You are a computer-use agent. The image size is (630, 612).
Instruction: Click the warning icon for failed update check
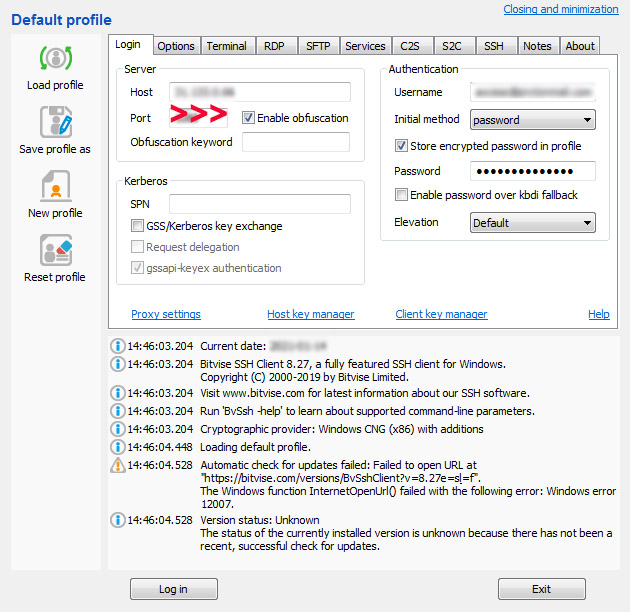tap(118, 465)
